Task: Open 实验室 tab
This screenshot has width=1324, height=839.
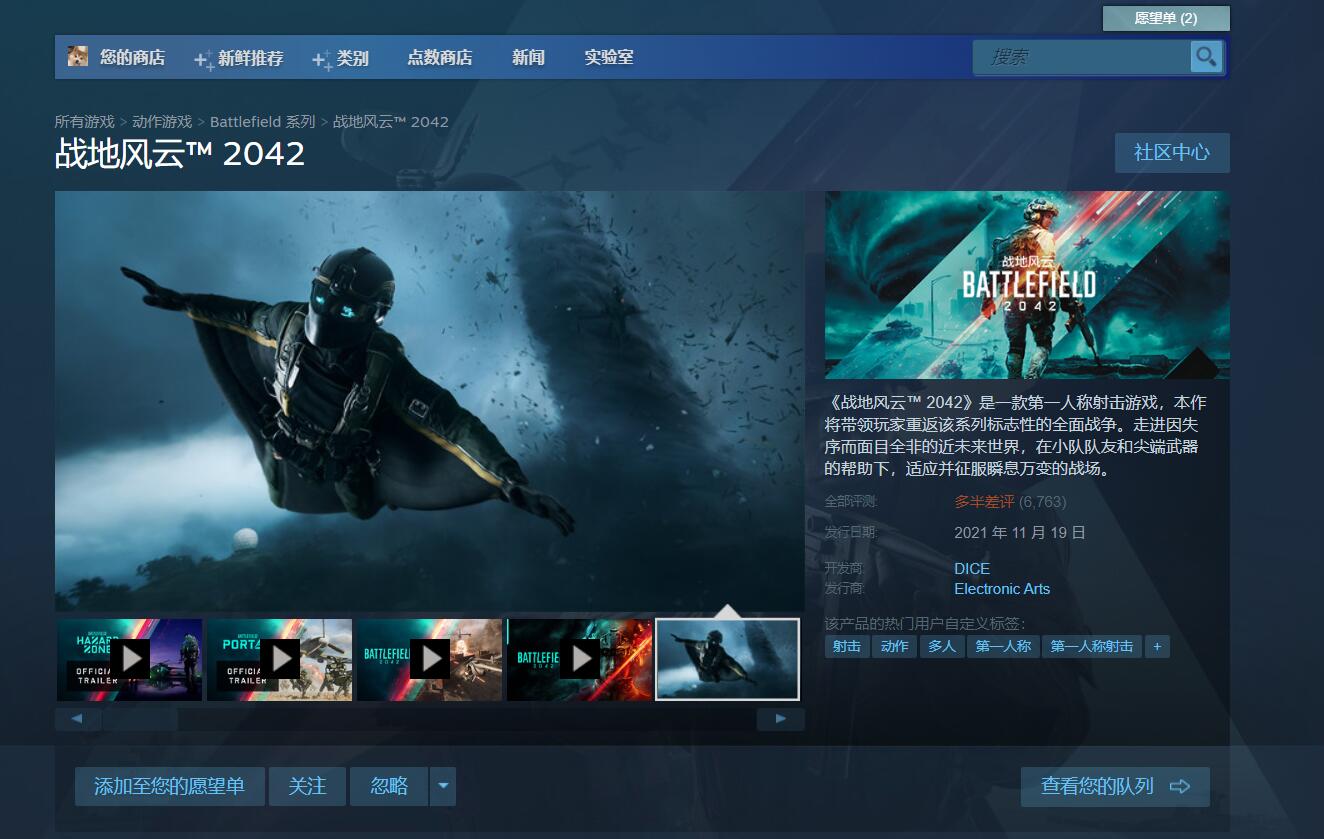Action: click(x=609, y=57)
